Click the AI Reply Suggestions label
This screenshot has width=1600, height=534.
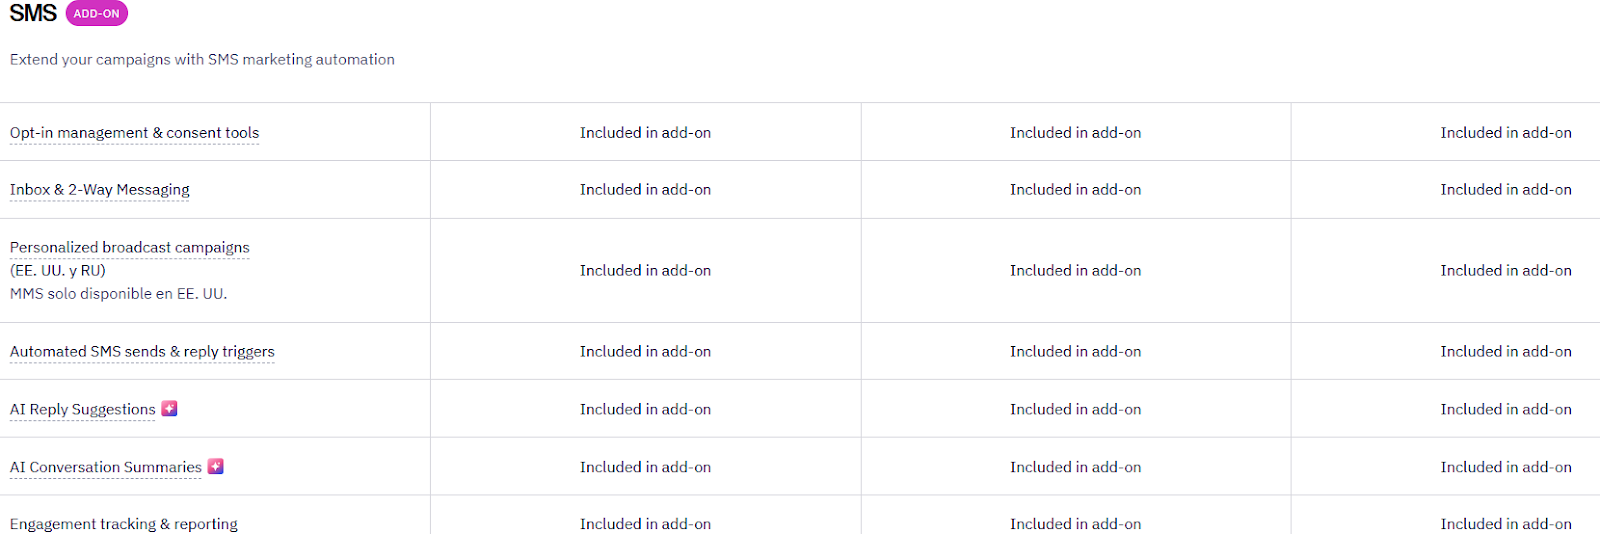coord(83,410)
